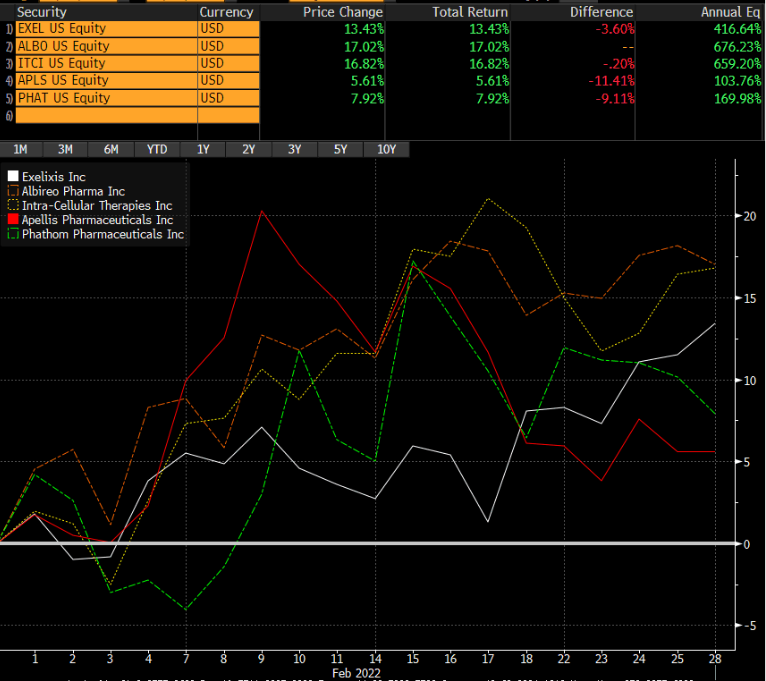Sort by the Price Change column header
Screen dimensions: 766x681
tap(343, 12)
